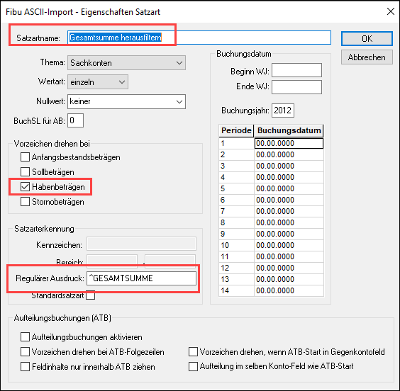Select the Buchungsdatum cell for period 10
The width and height of the screenshot is (400, 391).
(289, 245)
